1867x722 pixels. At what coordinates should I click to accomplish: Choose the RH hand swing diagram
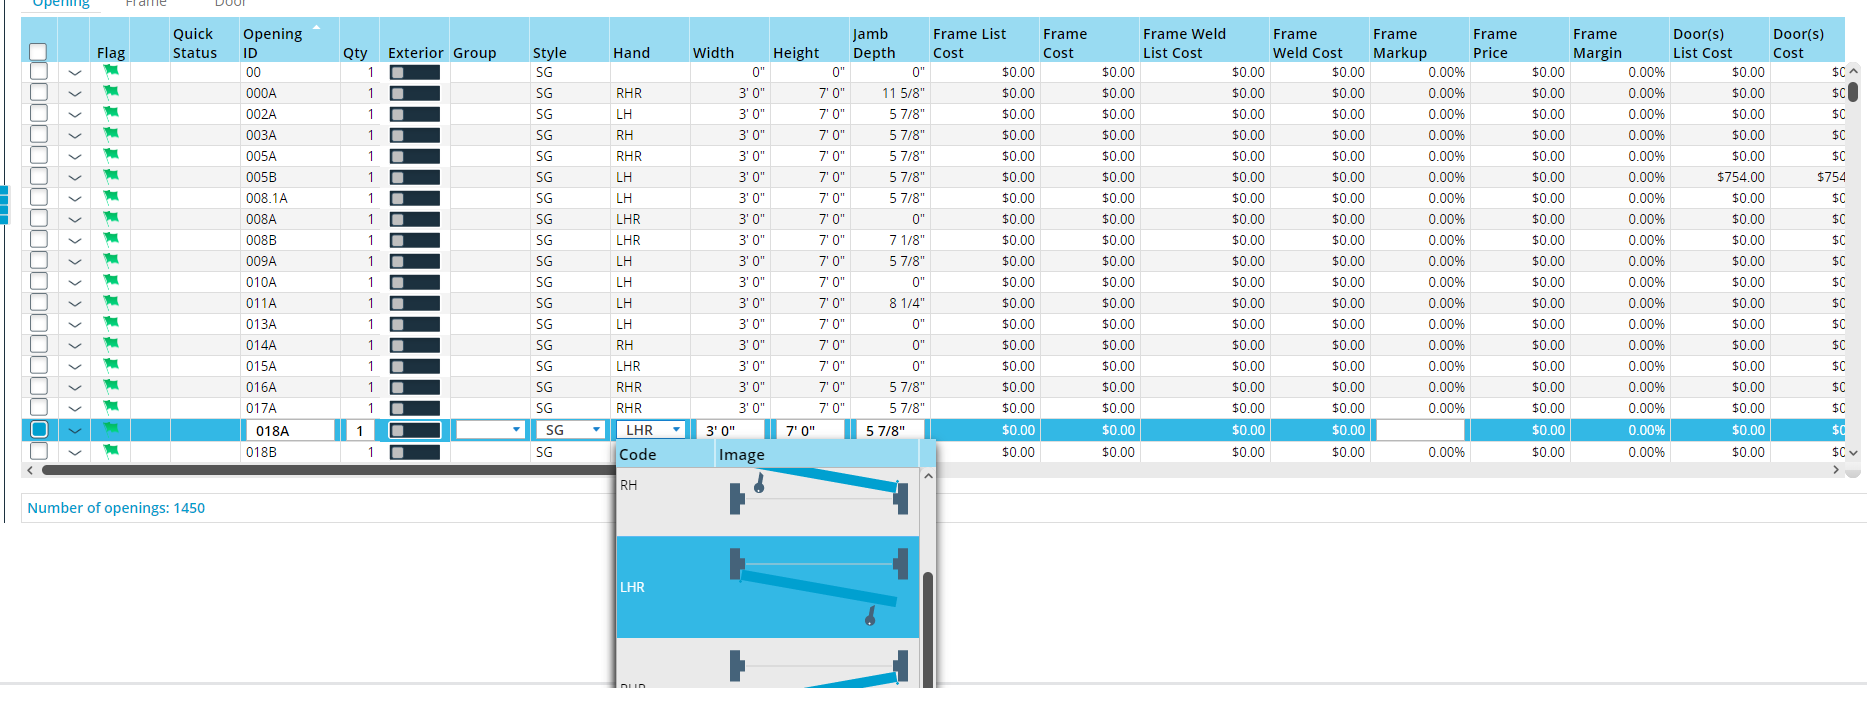click(816, 490)
